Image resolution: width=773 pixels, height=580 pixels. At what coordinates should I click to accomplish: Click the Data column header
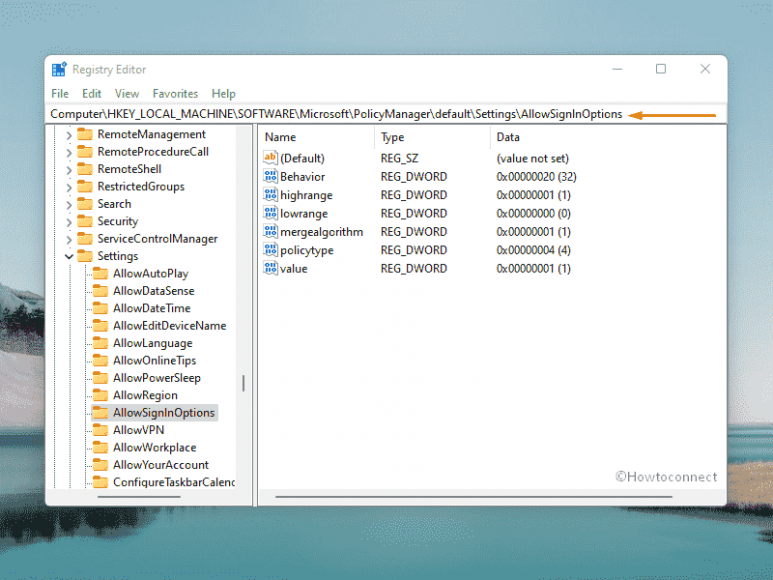coord(508,137)
